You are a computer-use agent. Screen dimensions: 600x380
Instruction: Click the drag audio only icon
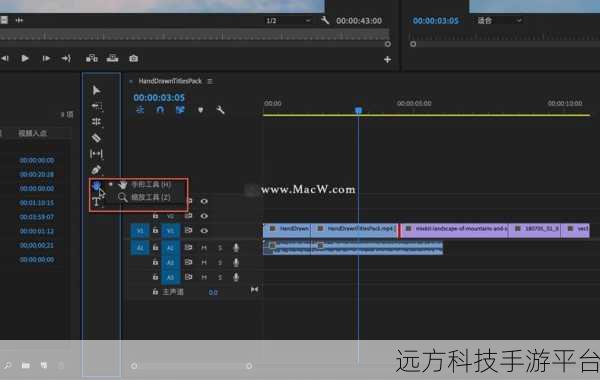click(x=19, y=20)
